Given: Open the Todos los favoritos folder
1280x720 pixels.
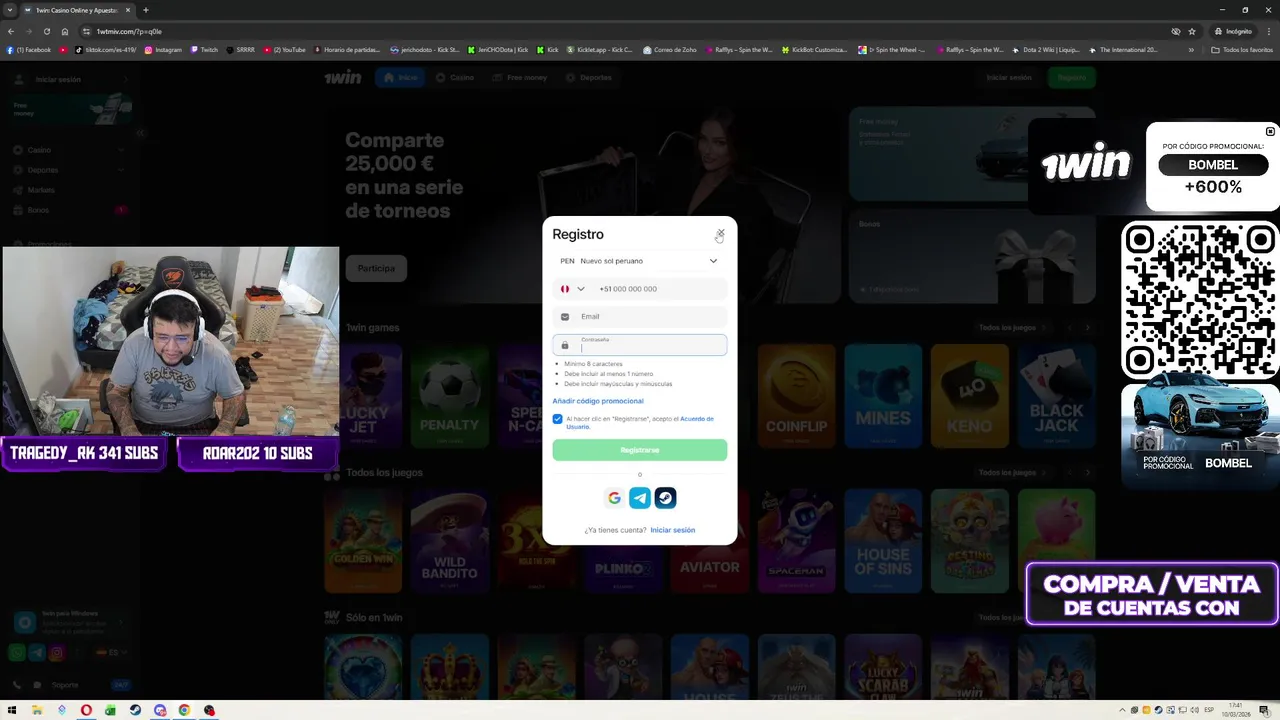Looking at the screenshot, I should pyautogui.click(x=1241, y=50).
